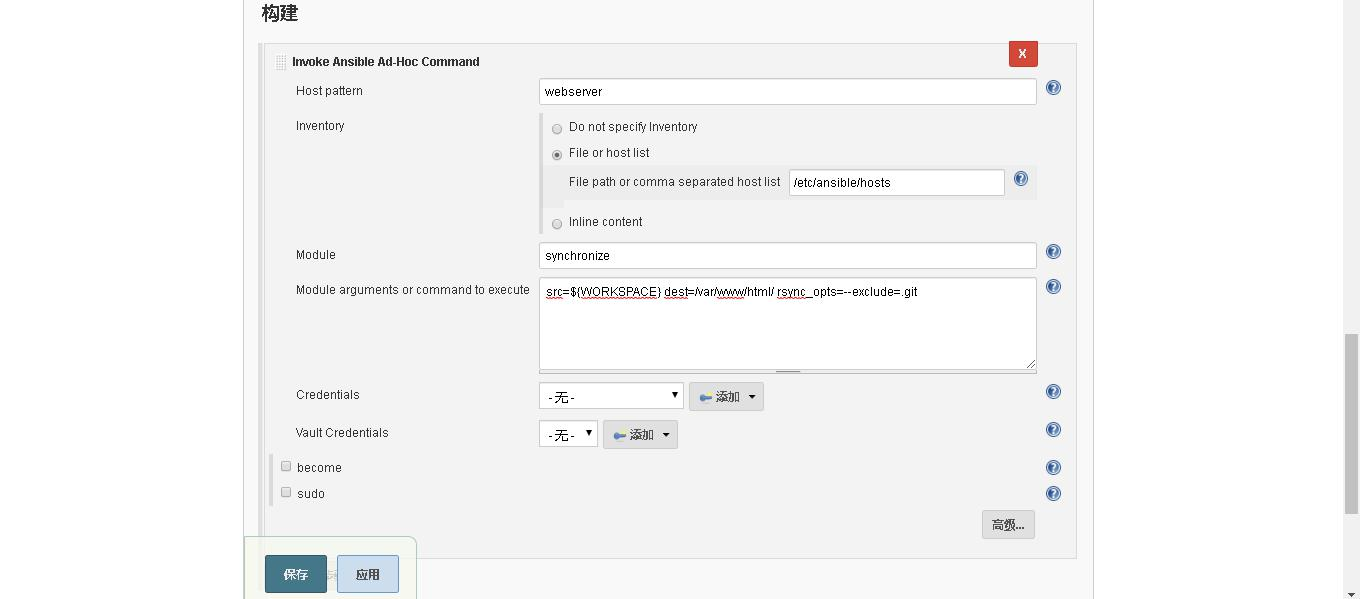The width and height of the screenshot is (1360, 599).
Task: Select "Do not specify Inventory" option
Action: [x=557, y=129]
